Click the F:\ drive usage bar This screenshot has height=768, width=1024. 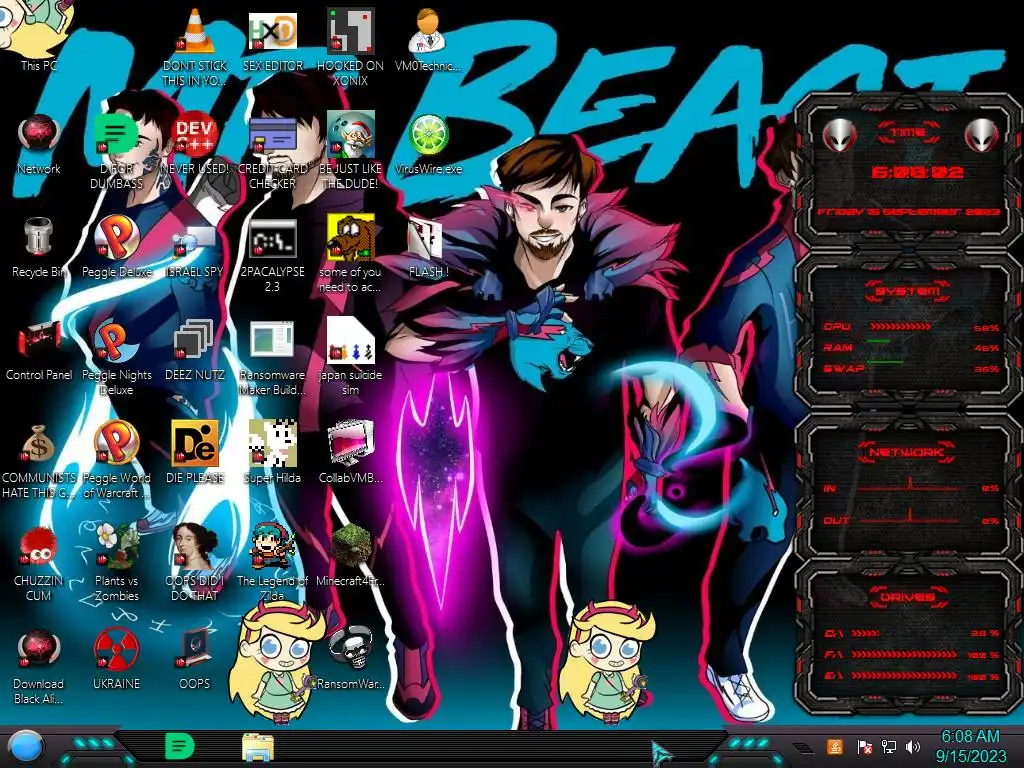point(904,654)
